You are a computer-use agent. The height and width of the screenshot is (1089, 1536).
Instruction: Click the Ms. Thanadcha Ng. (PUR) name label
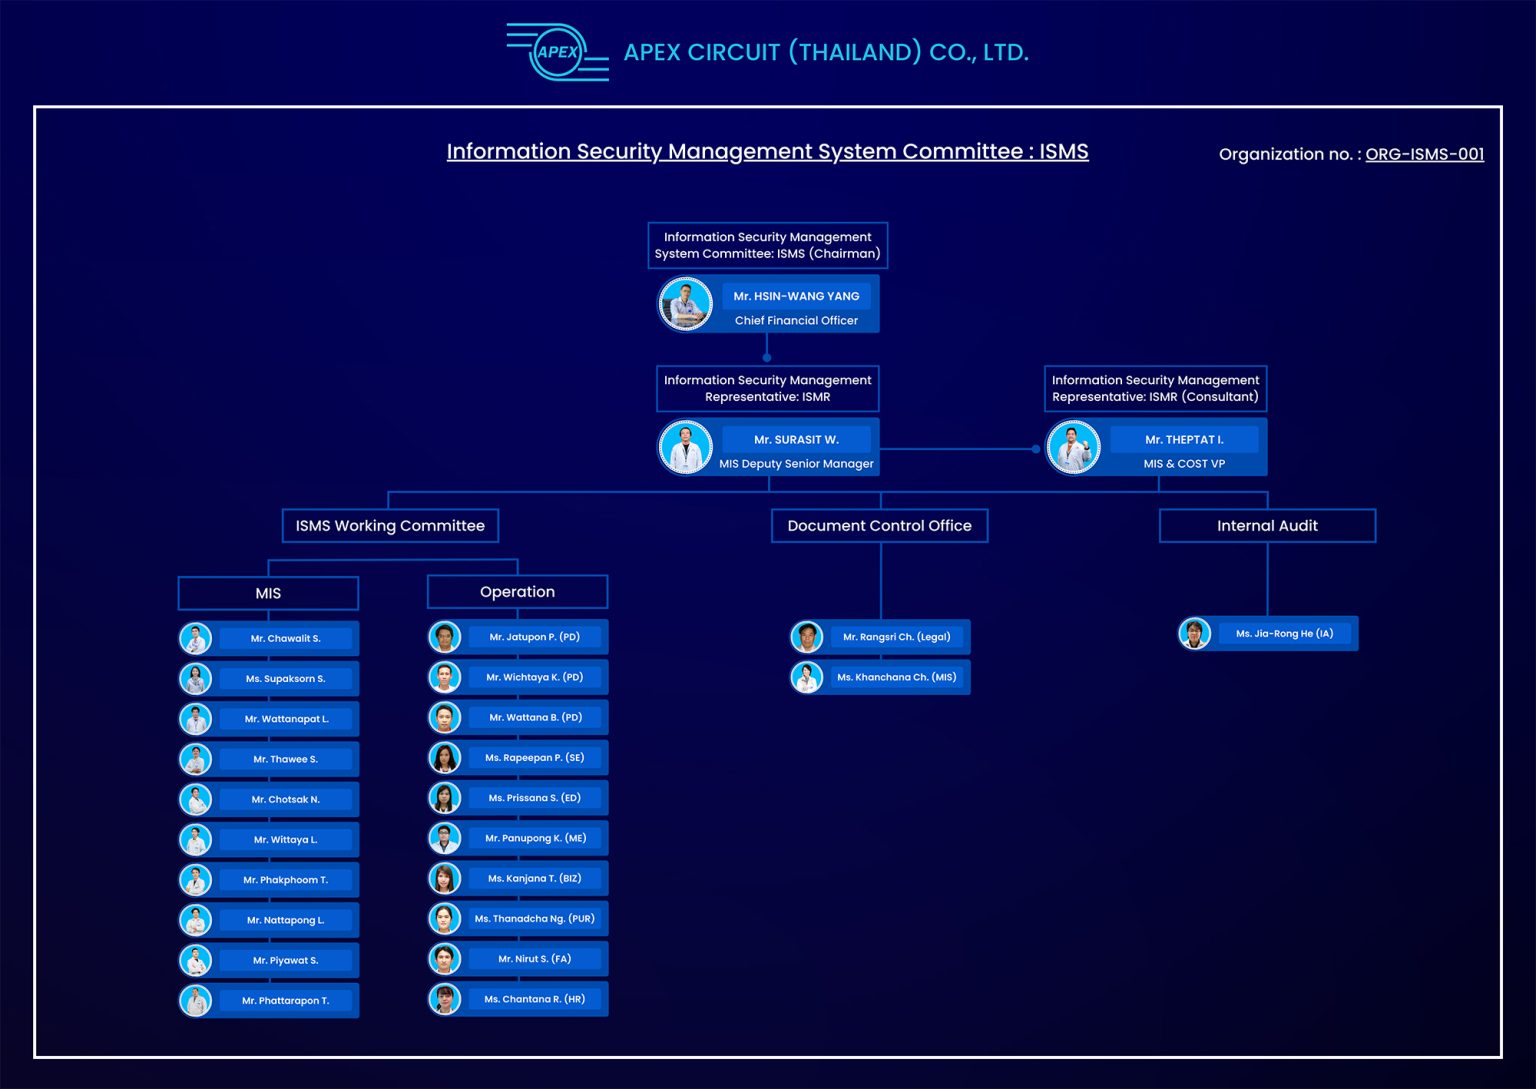pyautogui.click(x=534, y=918)
